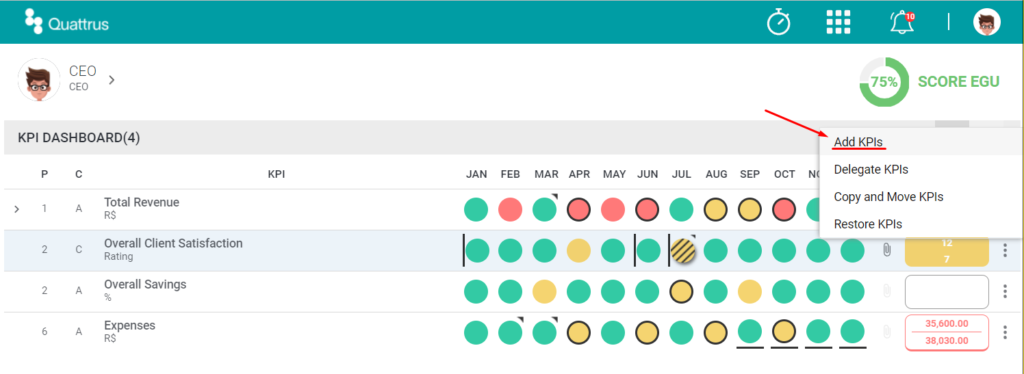Open the stopwatch timer icon

pos(778,22)
